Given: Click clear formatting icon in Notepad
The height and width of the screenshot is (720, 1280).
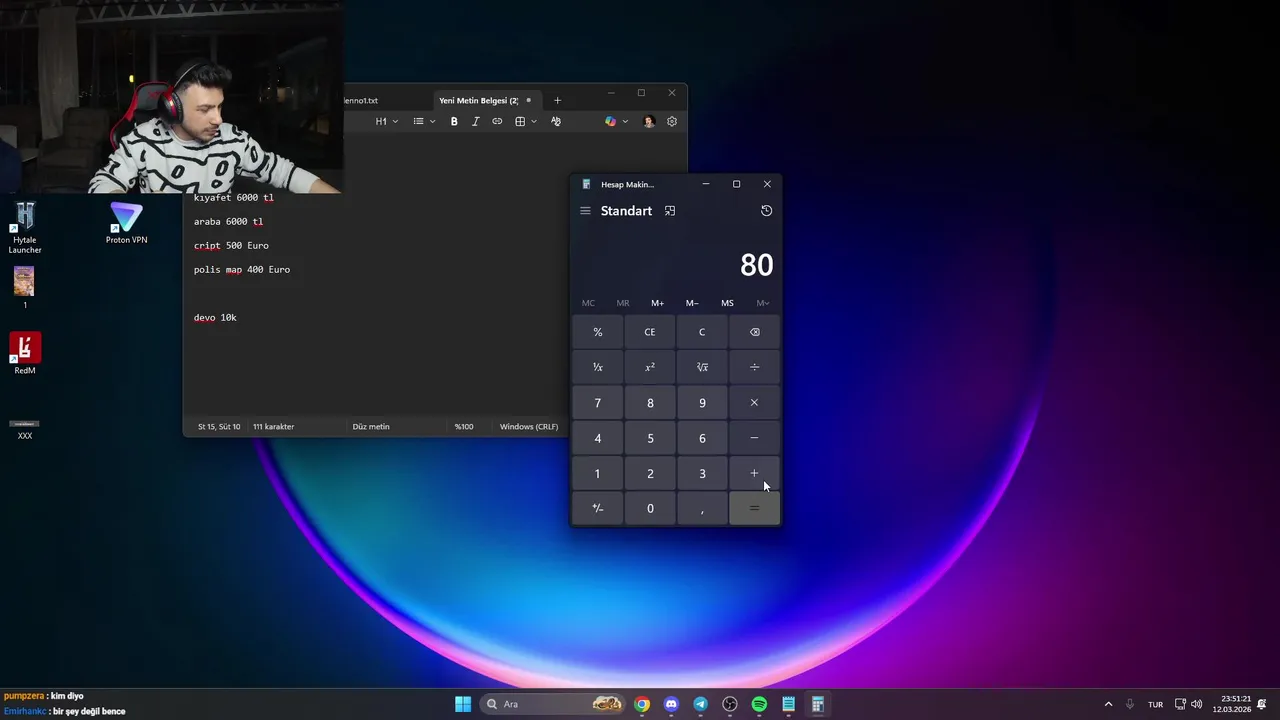Looking at the screenshot, I should point(556,121).
